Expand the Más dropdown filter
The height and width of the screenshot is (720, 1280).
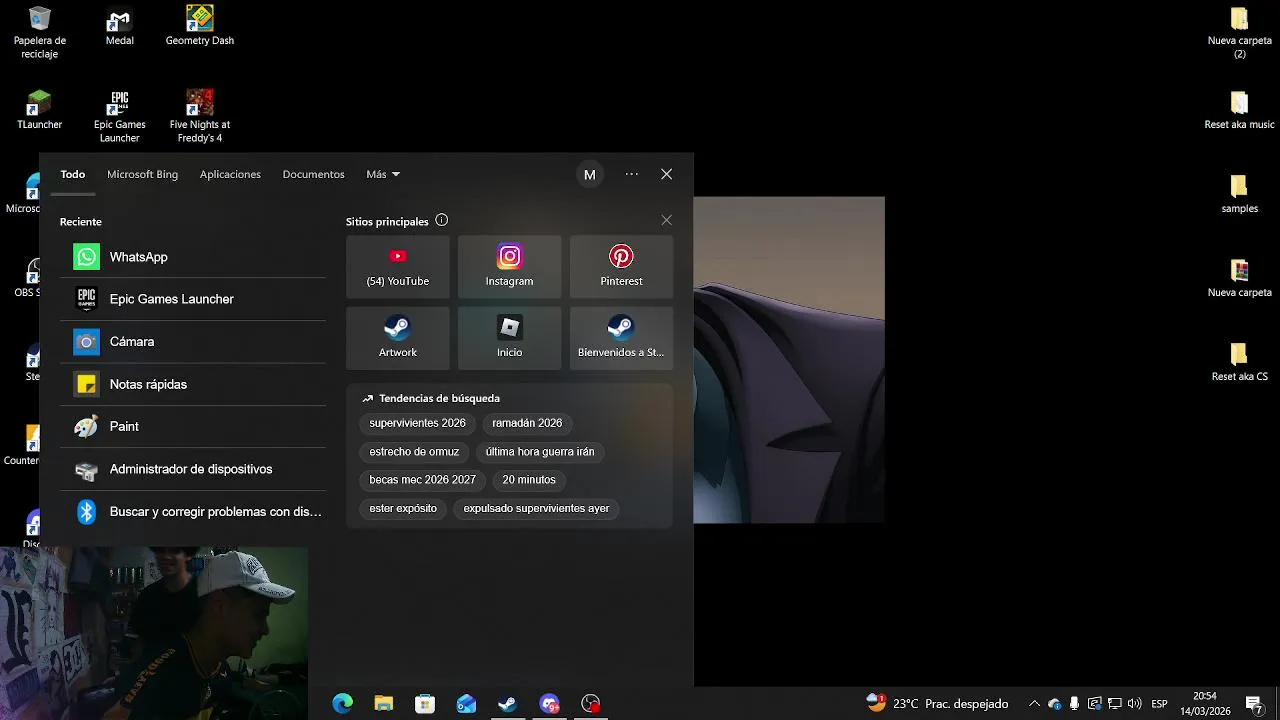[x=383, y=174]
